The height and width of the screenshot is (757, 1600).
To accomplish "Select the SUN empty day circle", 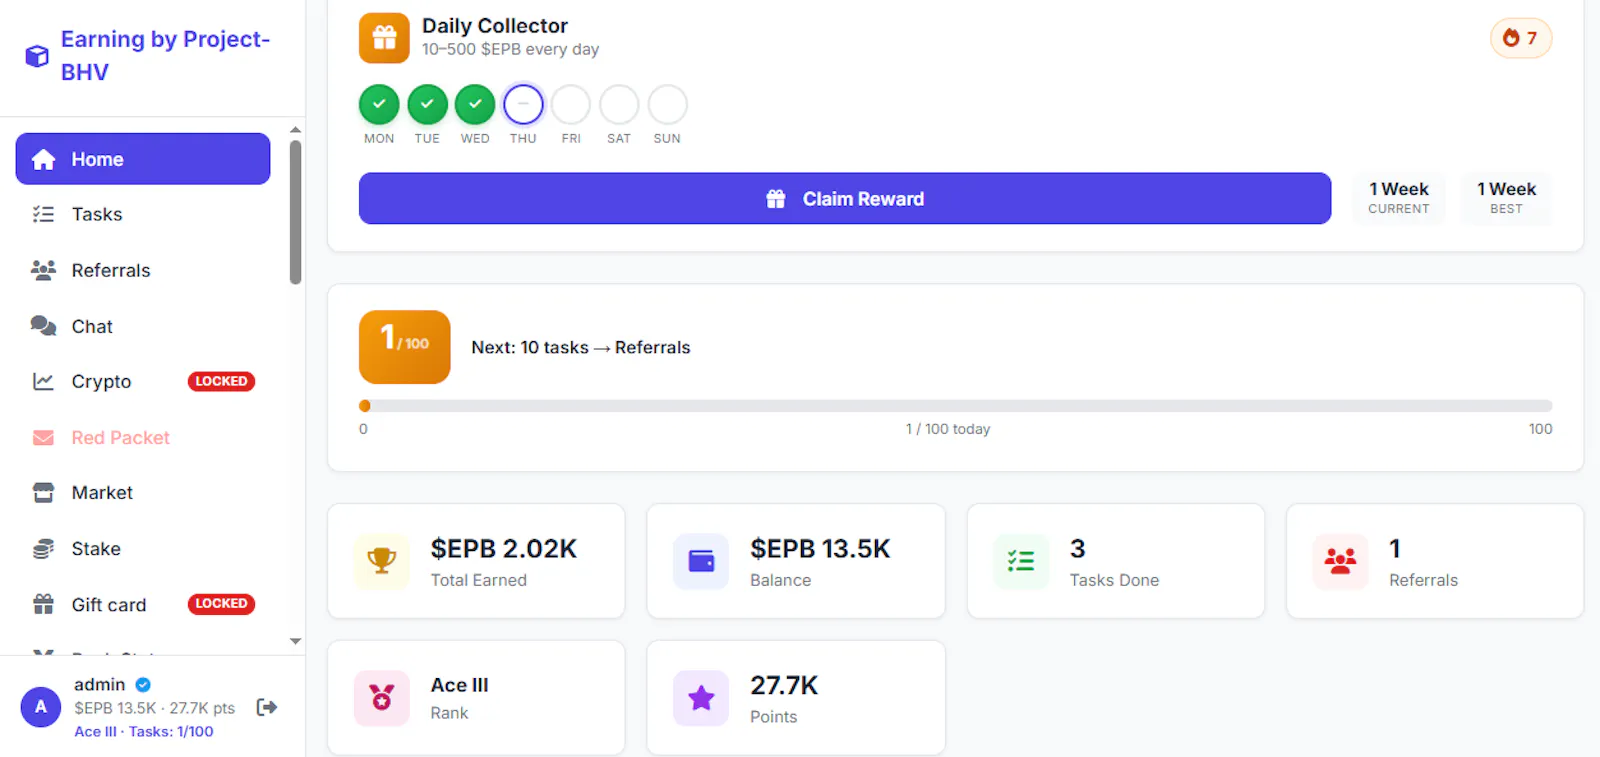I will tap(667, 104).
